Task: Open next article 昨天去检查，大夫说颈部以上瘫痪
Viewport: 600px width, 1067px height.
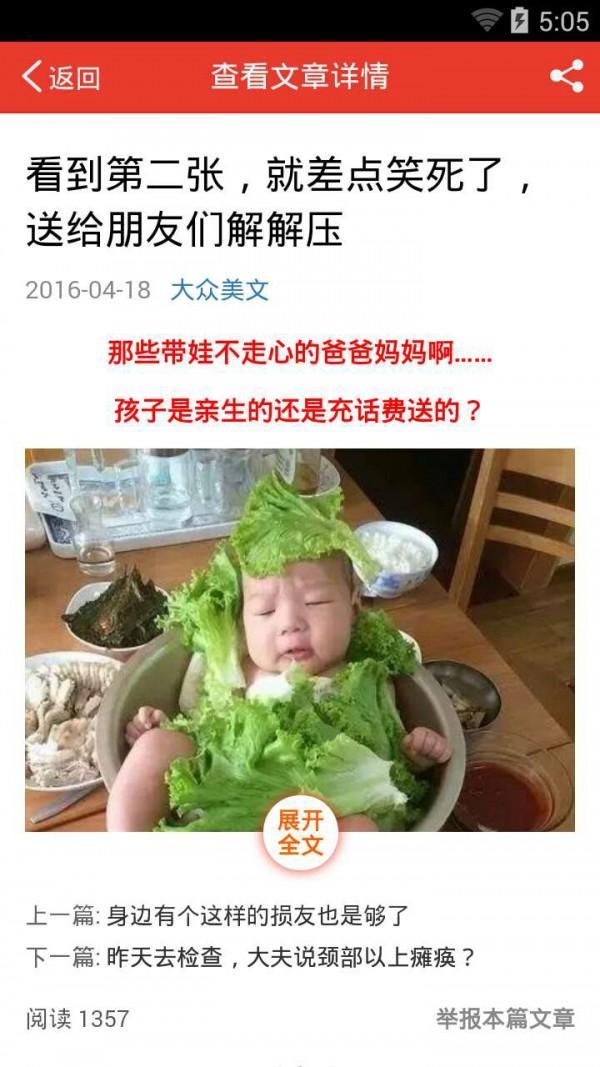Action: click(x=290, y=958)
